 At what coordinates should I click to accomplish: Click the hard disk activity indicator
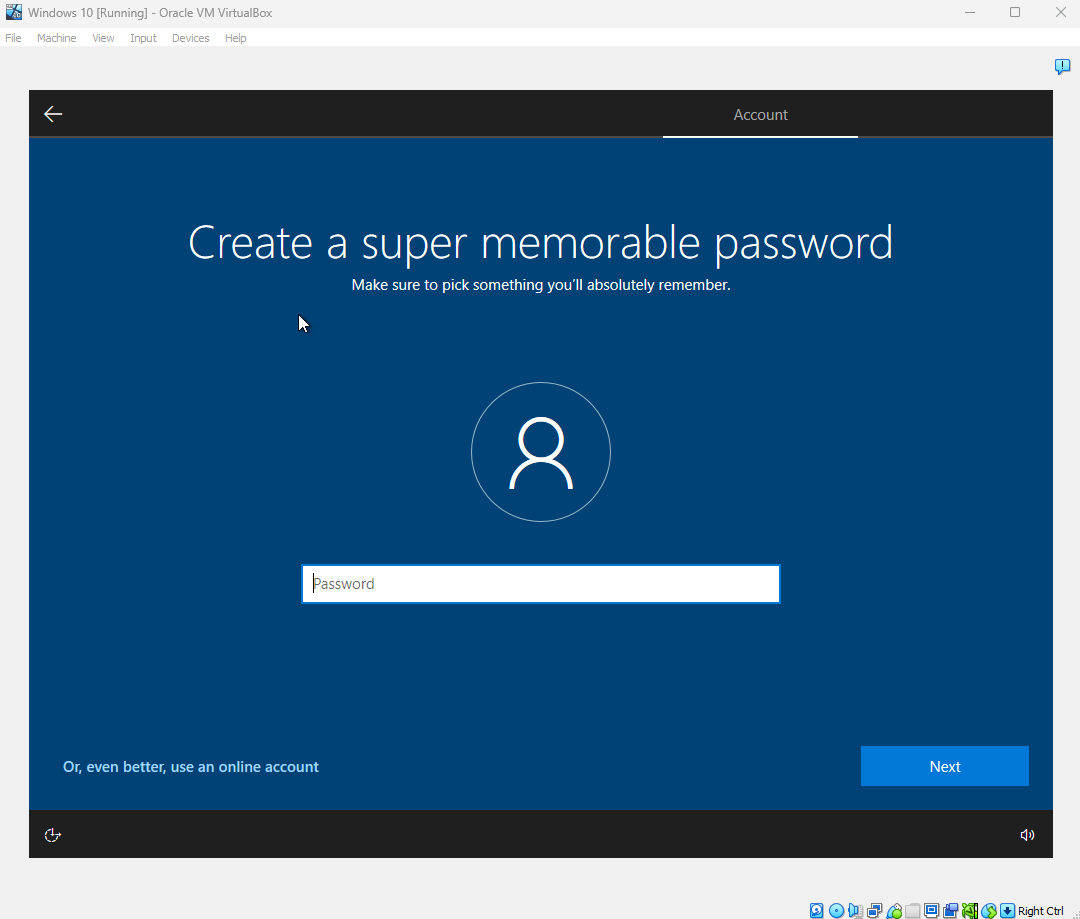(816, 911)
